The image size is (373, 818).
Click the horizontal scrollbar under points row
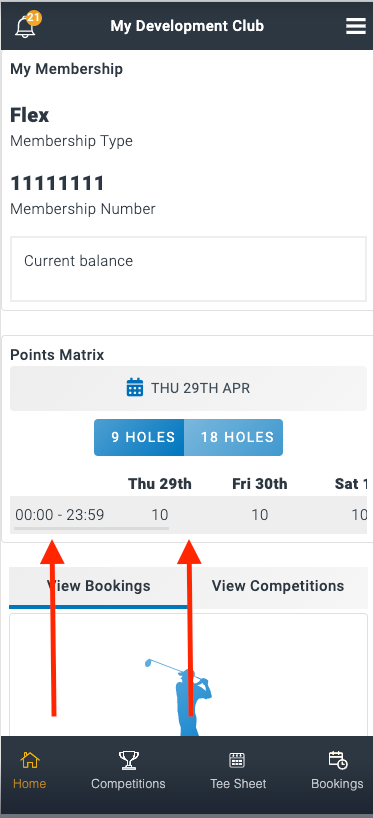tap(91, 528)
